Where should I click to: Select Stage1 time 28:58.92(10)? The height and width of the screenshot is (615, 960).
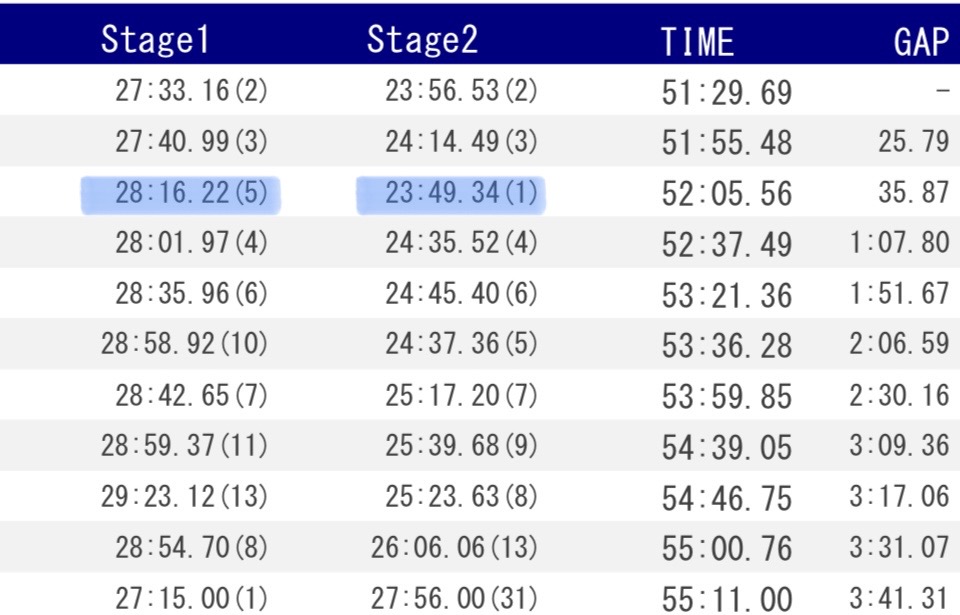(184, 345)
